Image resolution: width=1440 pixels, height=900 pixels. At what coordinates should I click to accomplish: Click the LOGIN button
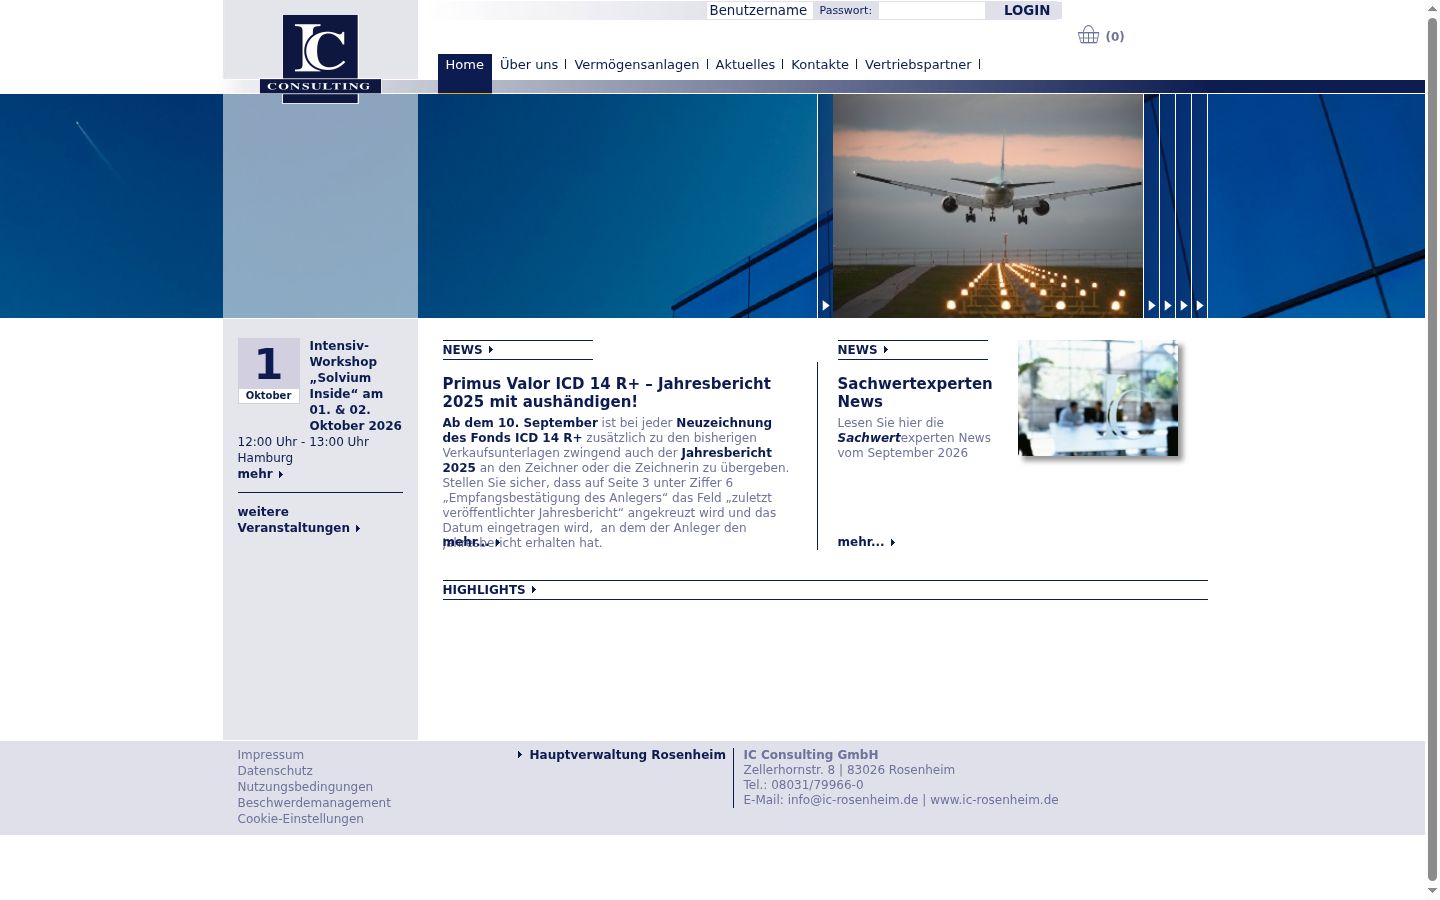point(1027,10)
